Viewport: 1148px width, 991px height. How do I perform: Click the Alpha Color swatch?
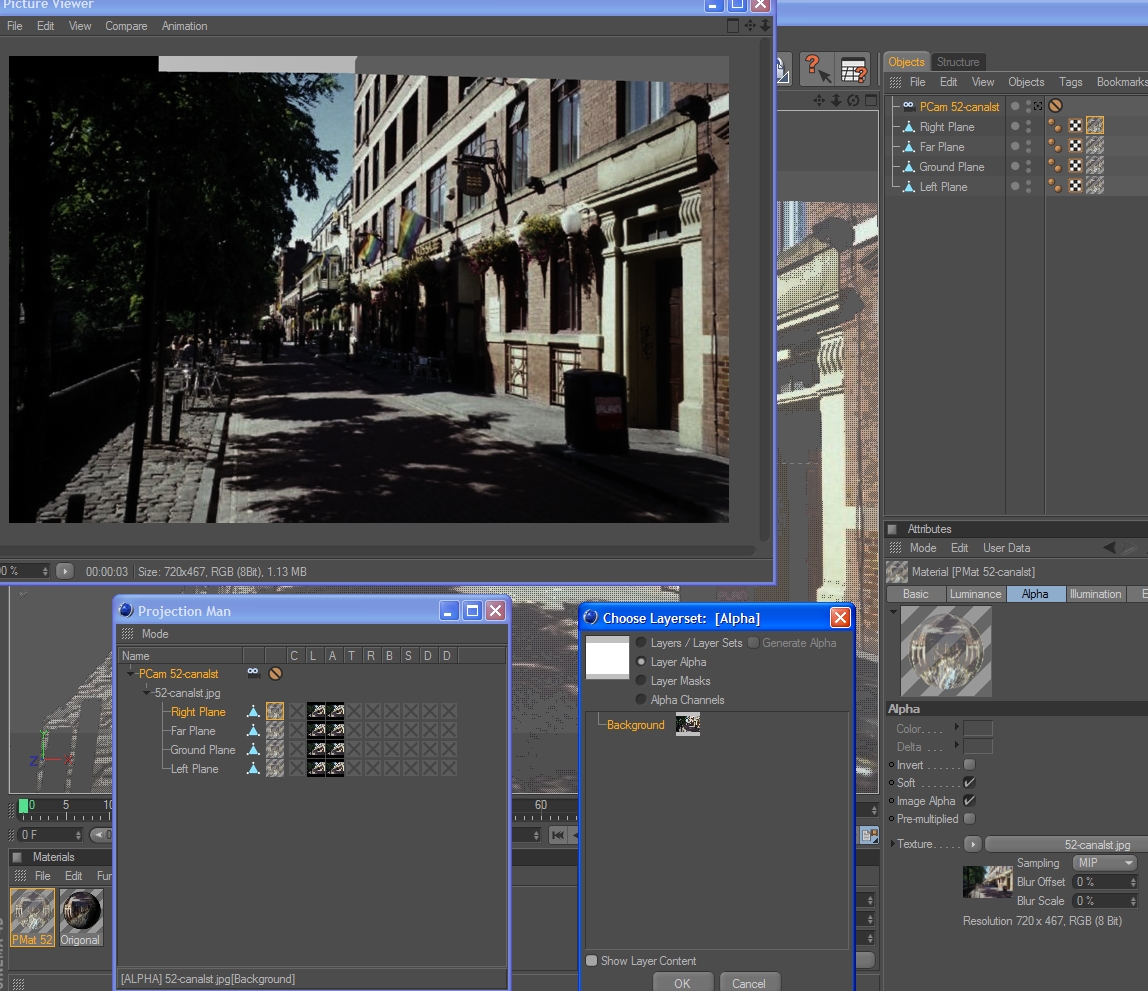click(978, 729)
